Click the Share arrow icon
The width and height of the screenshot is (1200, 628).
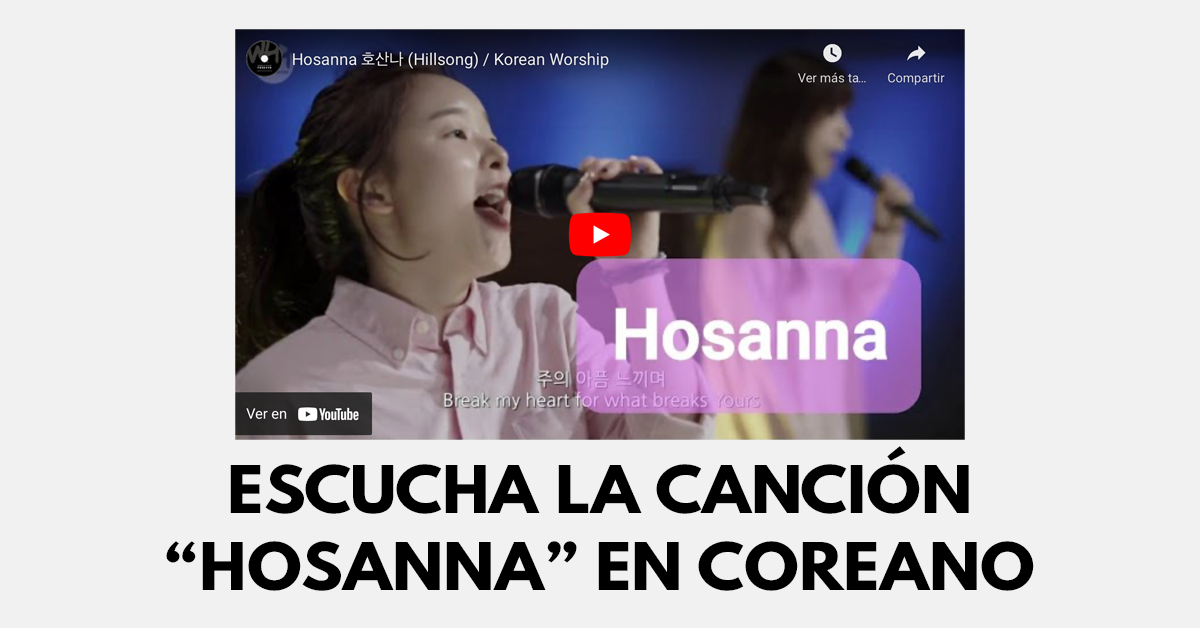(916, 53)
